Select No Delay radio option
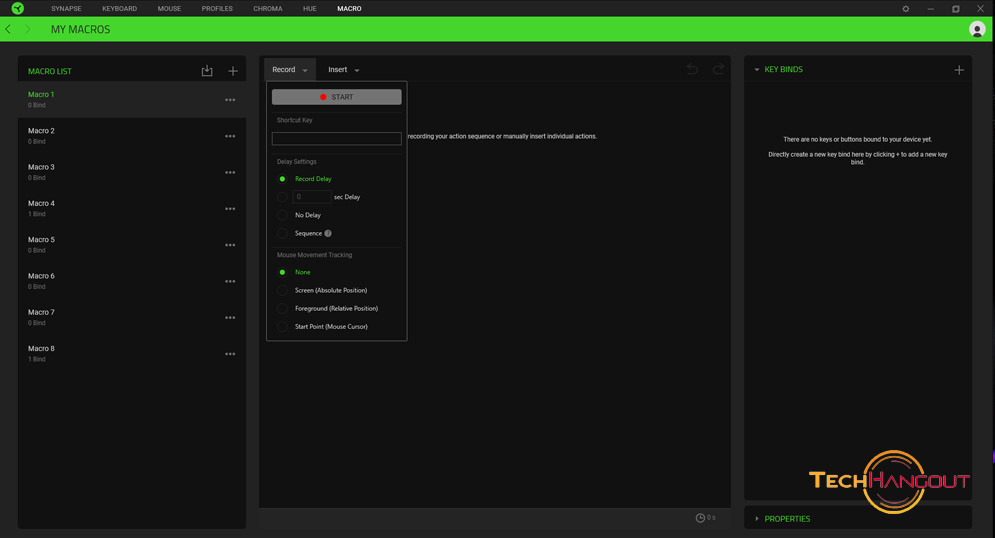Viewport: 995px width, 538px height. click(x=282, y=215)
